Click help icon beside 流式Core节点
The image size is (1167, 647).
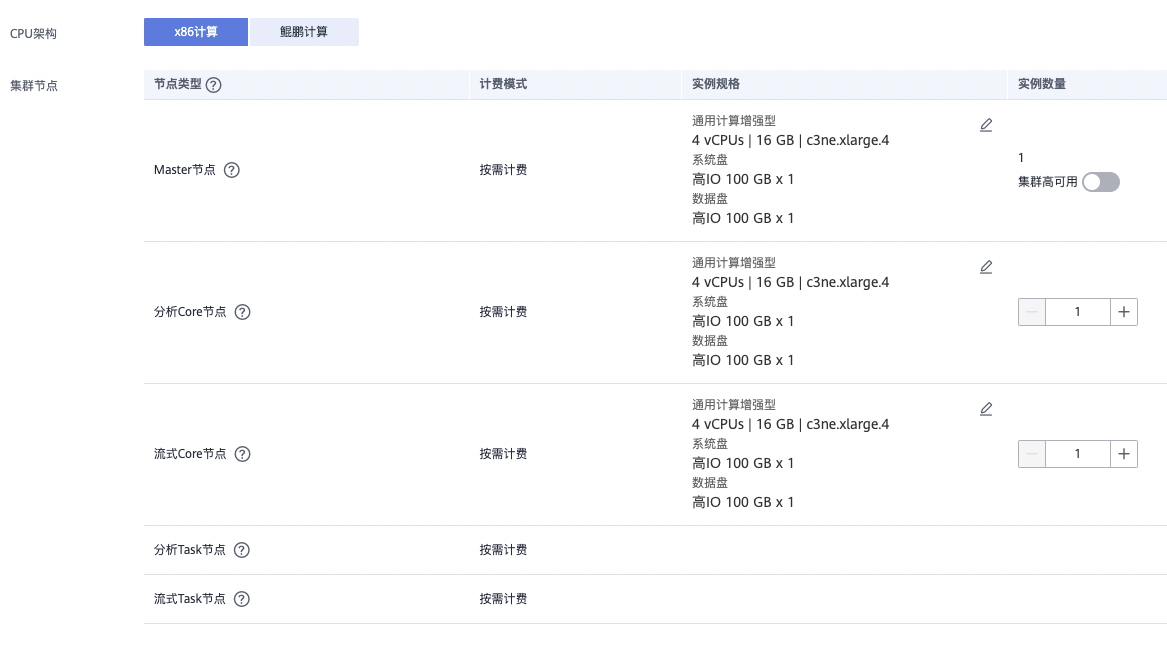click(x=242, y=454)
